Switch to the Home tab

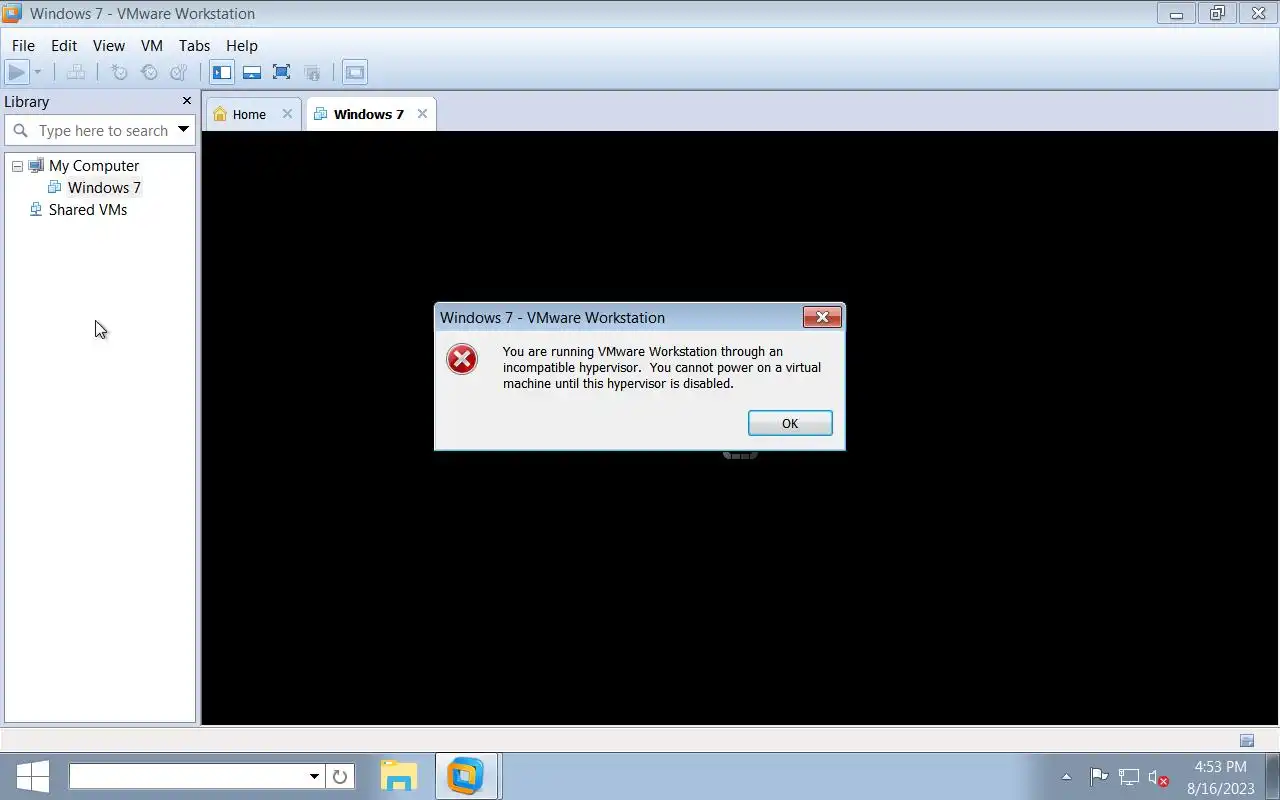(x=249, y=114)
